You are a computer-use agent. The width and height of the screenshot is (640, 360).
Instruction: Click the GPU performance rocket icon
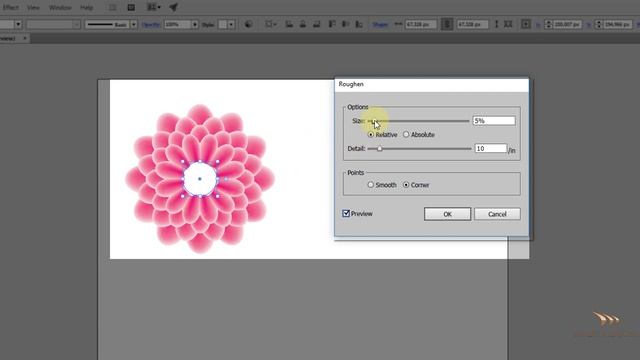[x=173, y=7]
